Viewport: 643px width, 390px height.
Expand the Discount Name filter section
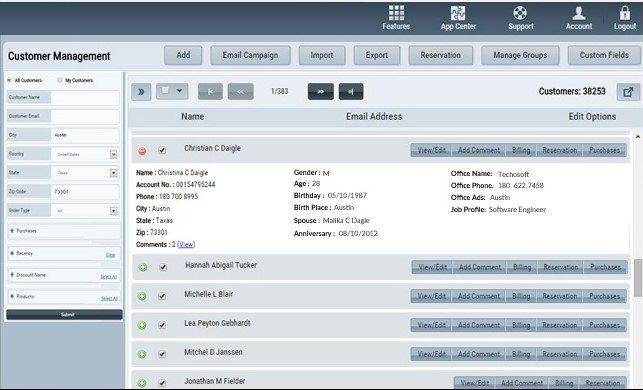coord(12,275)
